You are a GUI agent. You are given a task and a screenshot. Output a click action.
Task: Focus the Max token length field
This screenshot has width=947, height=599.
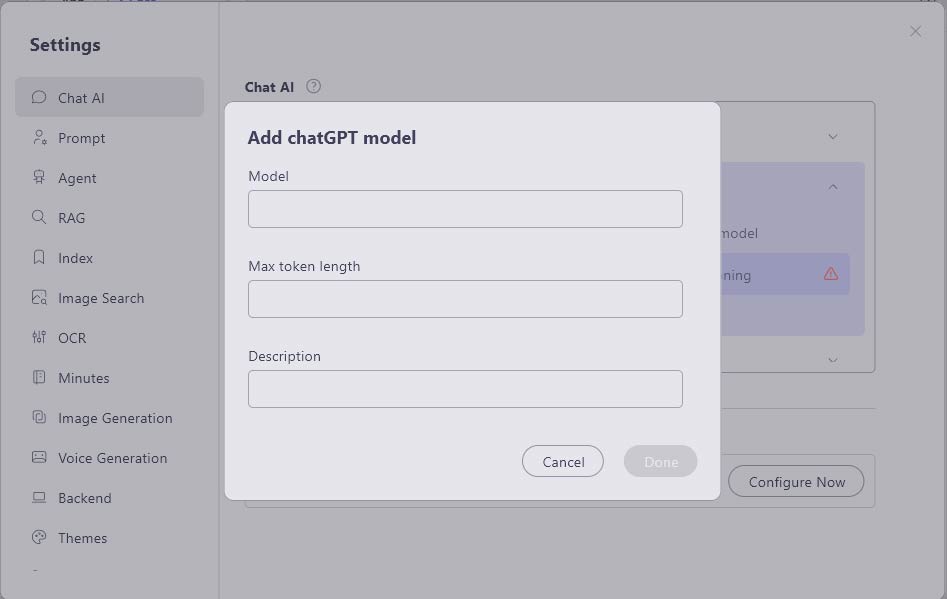465,299
